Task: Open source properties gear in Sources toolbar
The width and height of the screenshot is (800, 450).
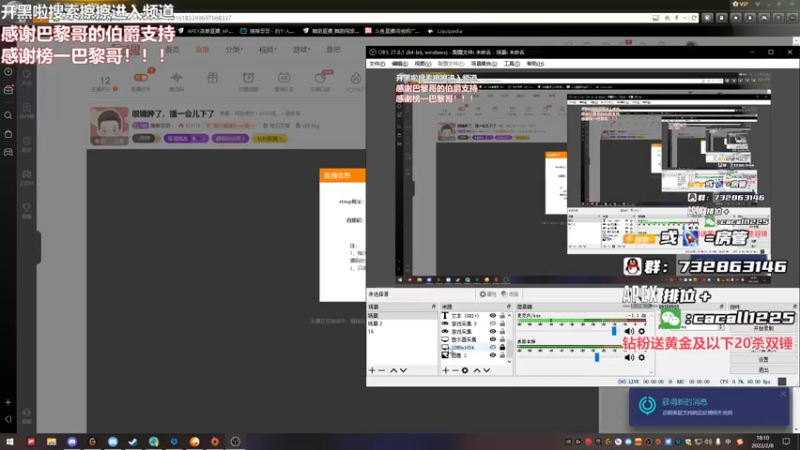Action: pyautogui.click(x=465, y=370)
